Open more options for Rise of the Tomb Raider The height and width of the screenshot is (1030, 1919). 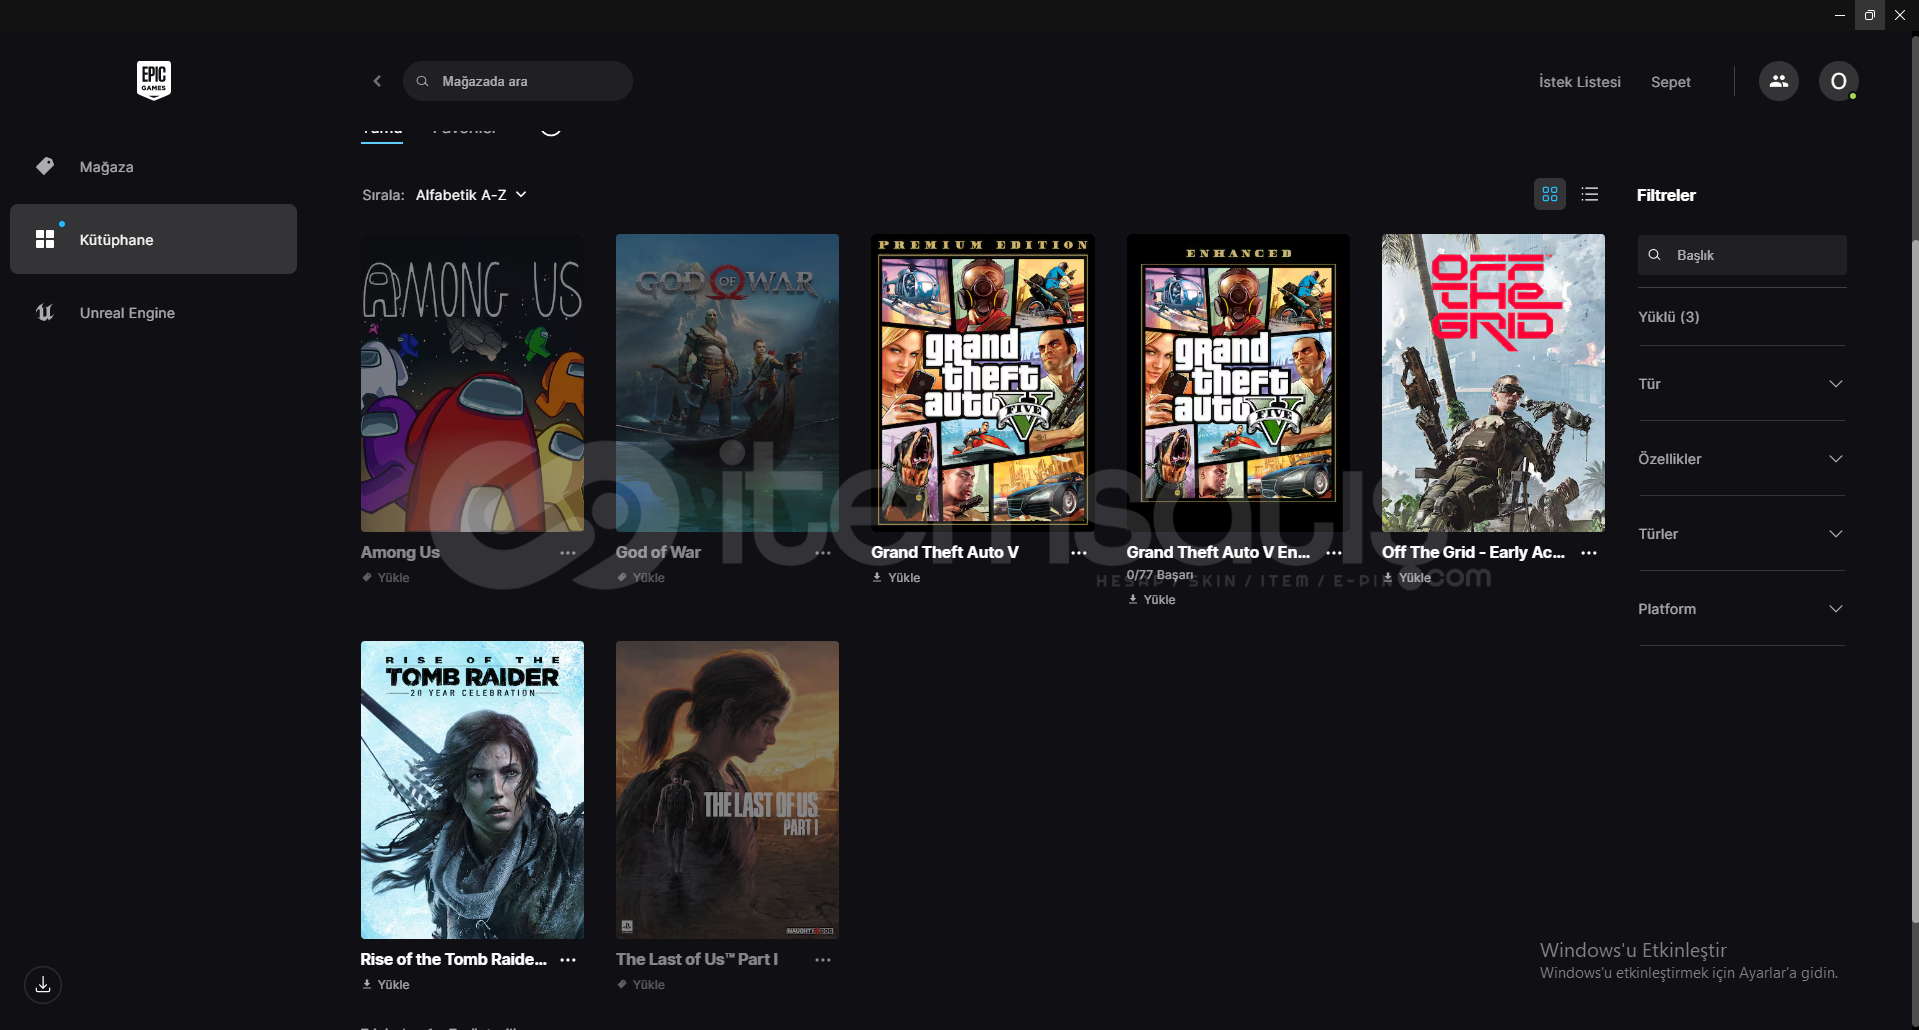coord(568,960)
